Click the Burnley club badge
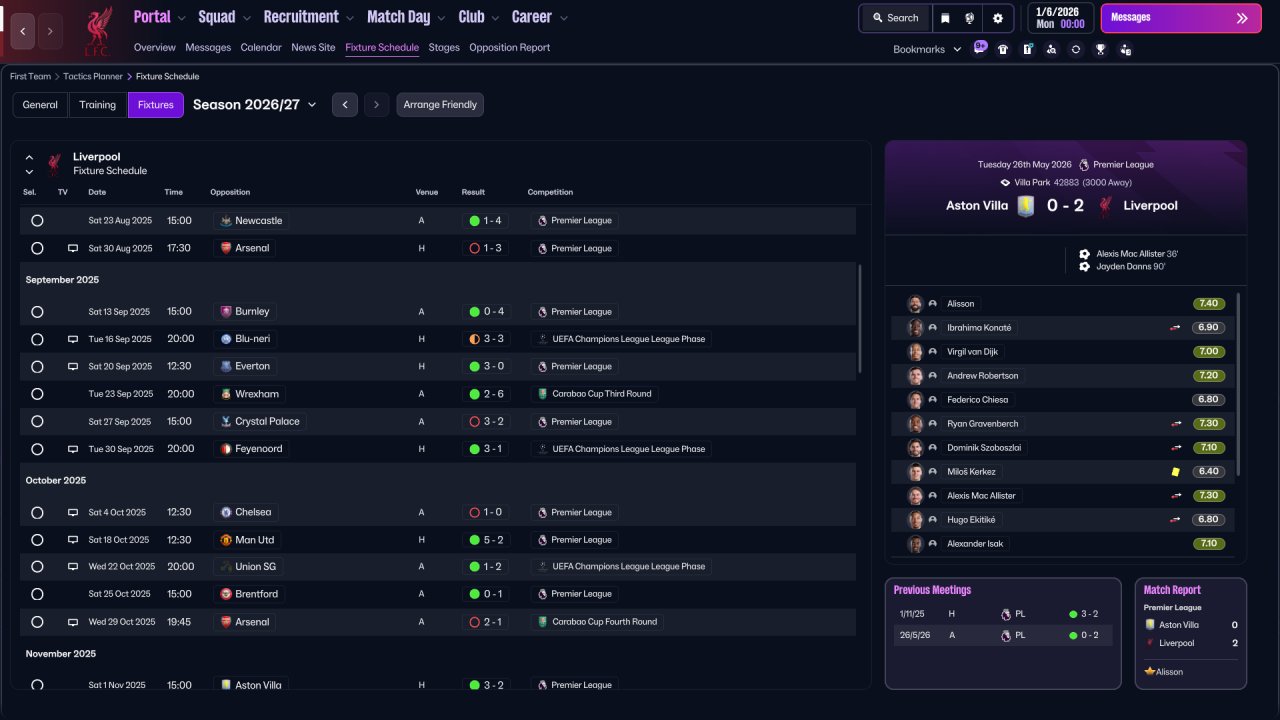 pos(226,312)
